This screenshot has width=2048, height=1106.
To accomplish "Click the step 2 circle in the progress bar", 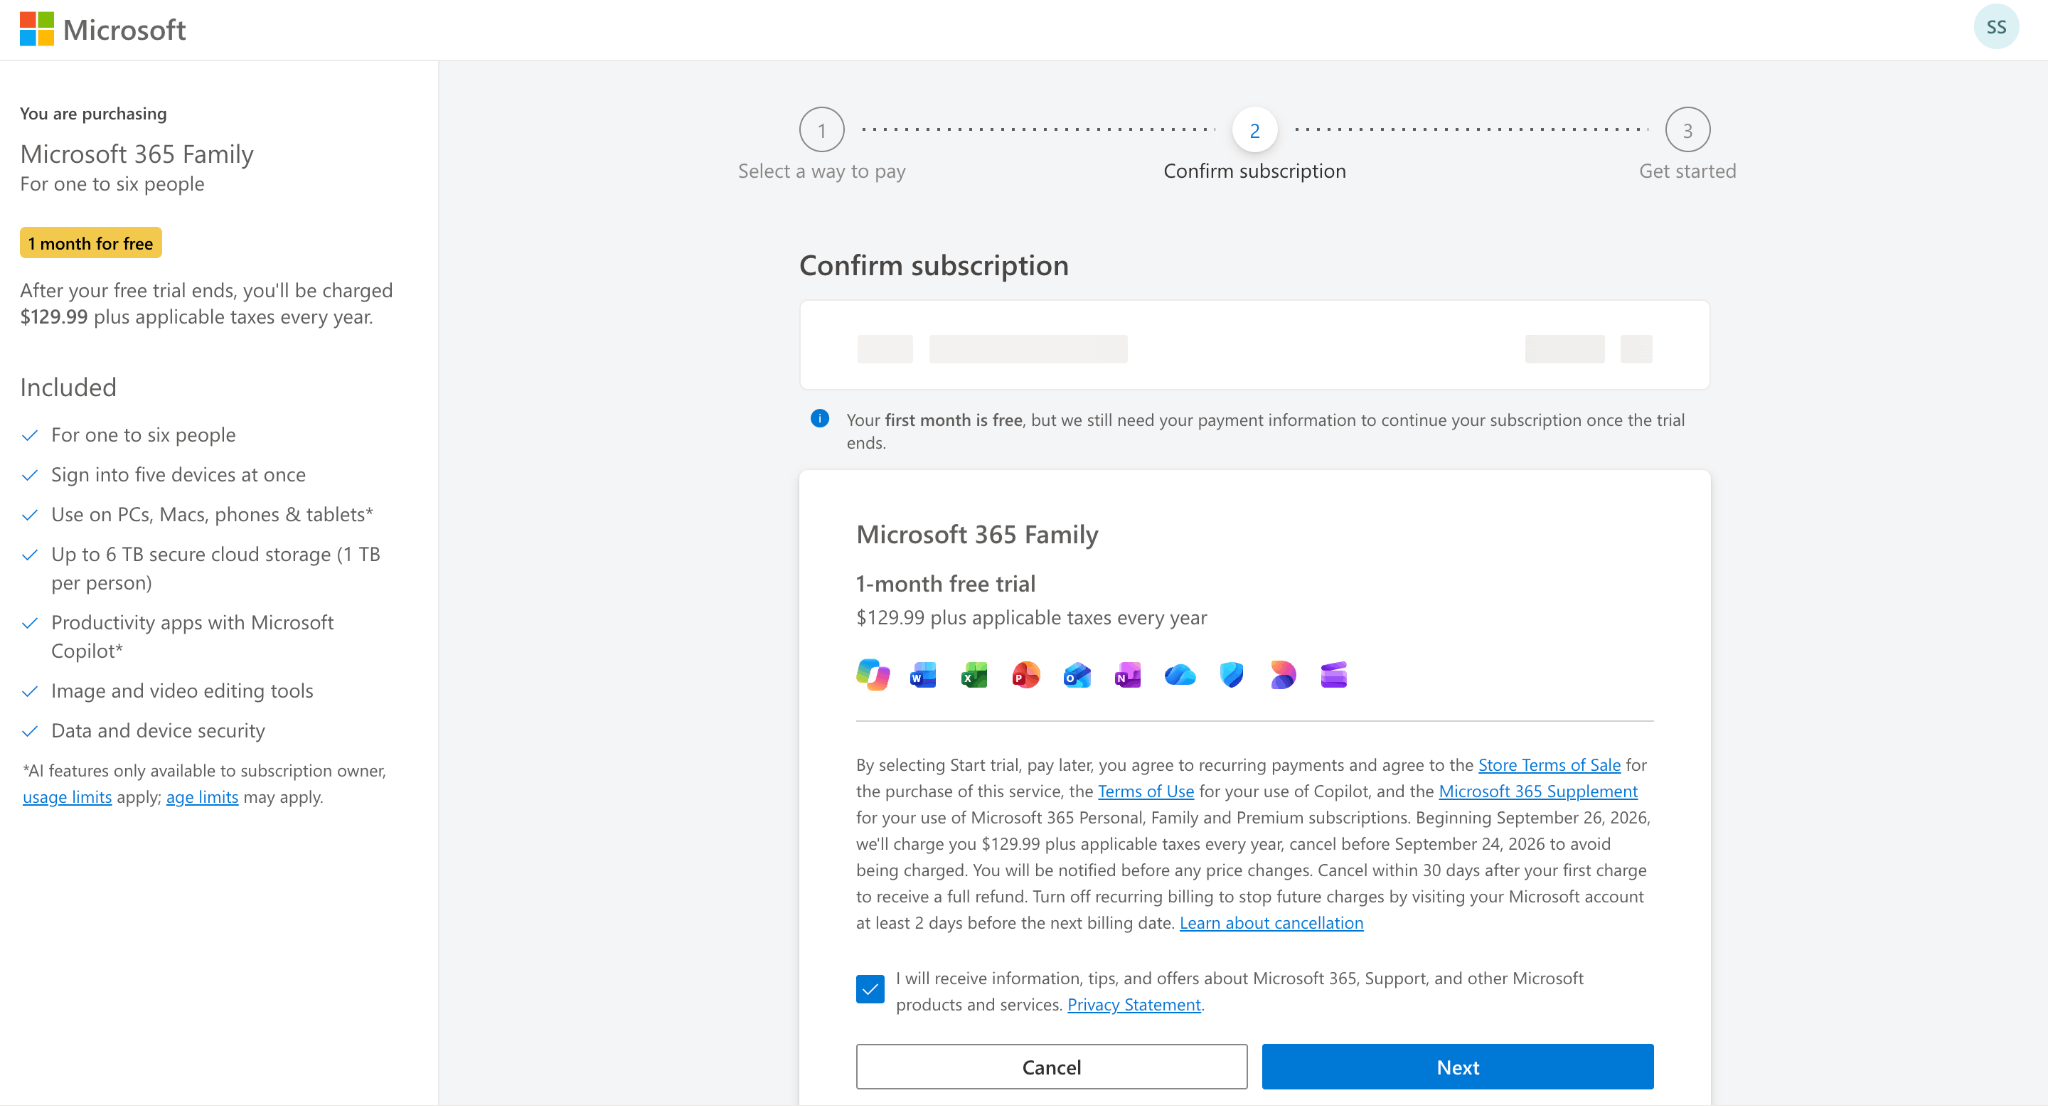I will point(1255,130).
